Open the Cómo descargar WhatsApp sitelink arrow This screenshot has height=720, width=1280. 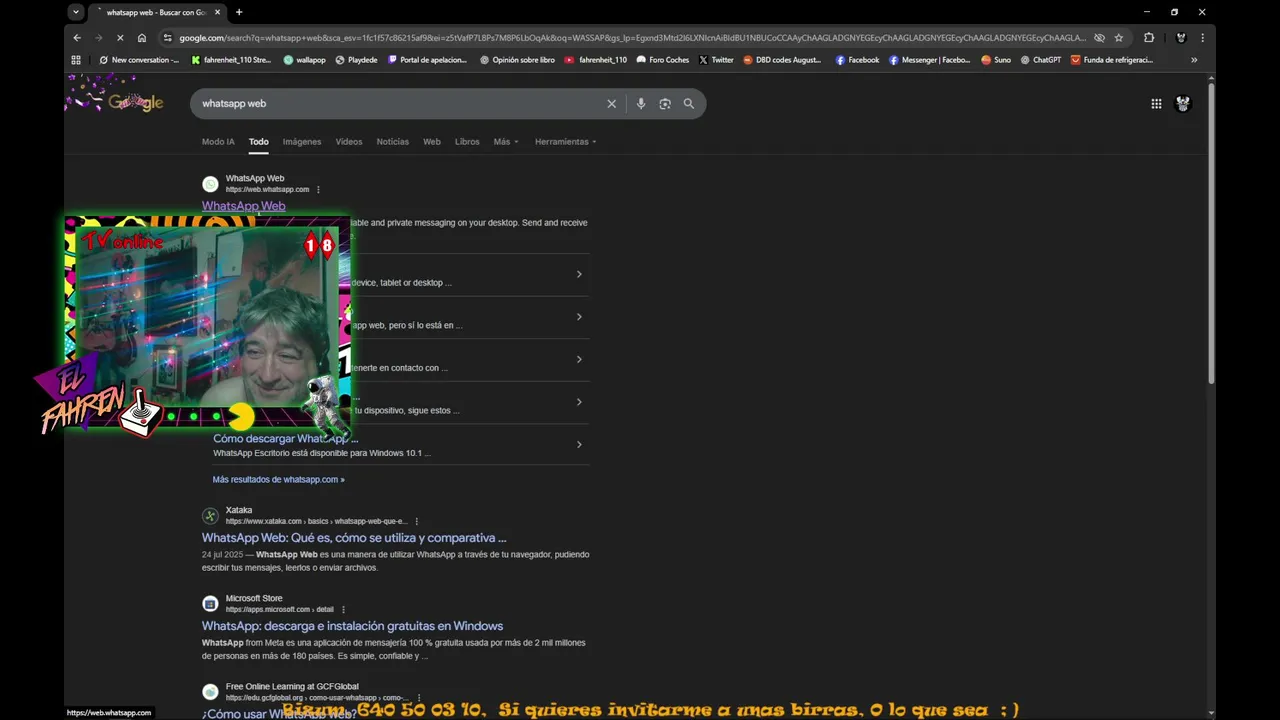pos(579,445)
